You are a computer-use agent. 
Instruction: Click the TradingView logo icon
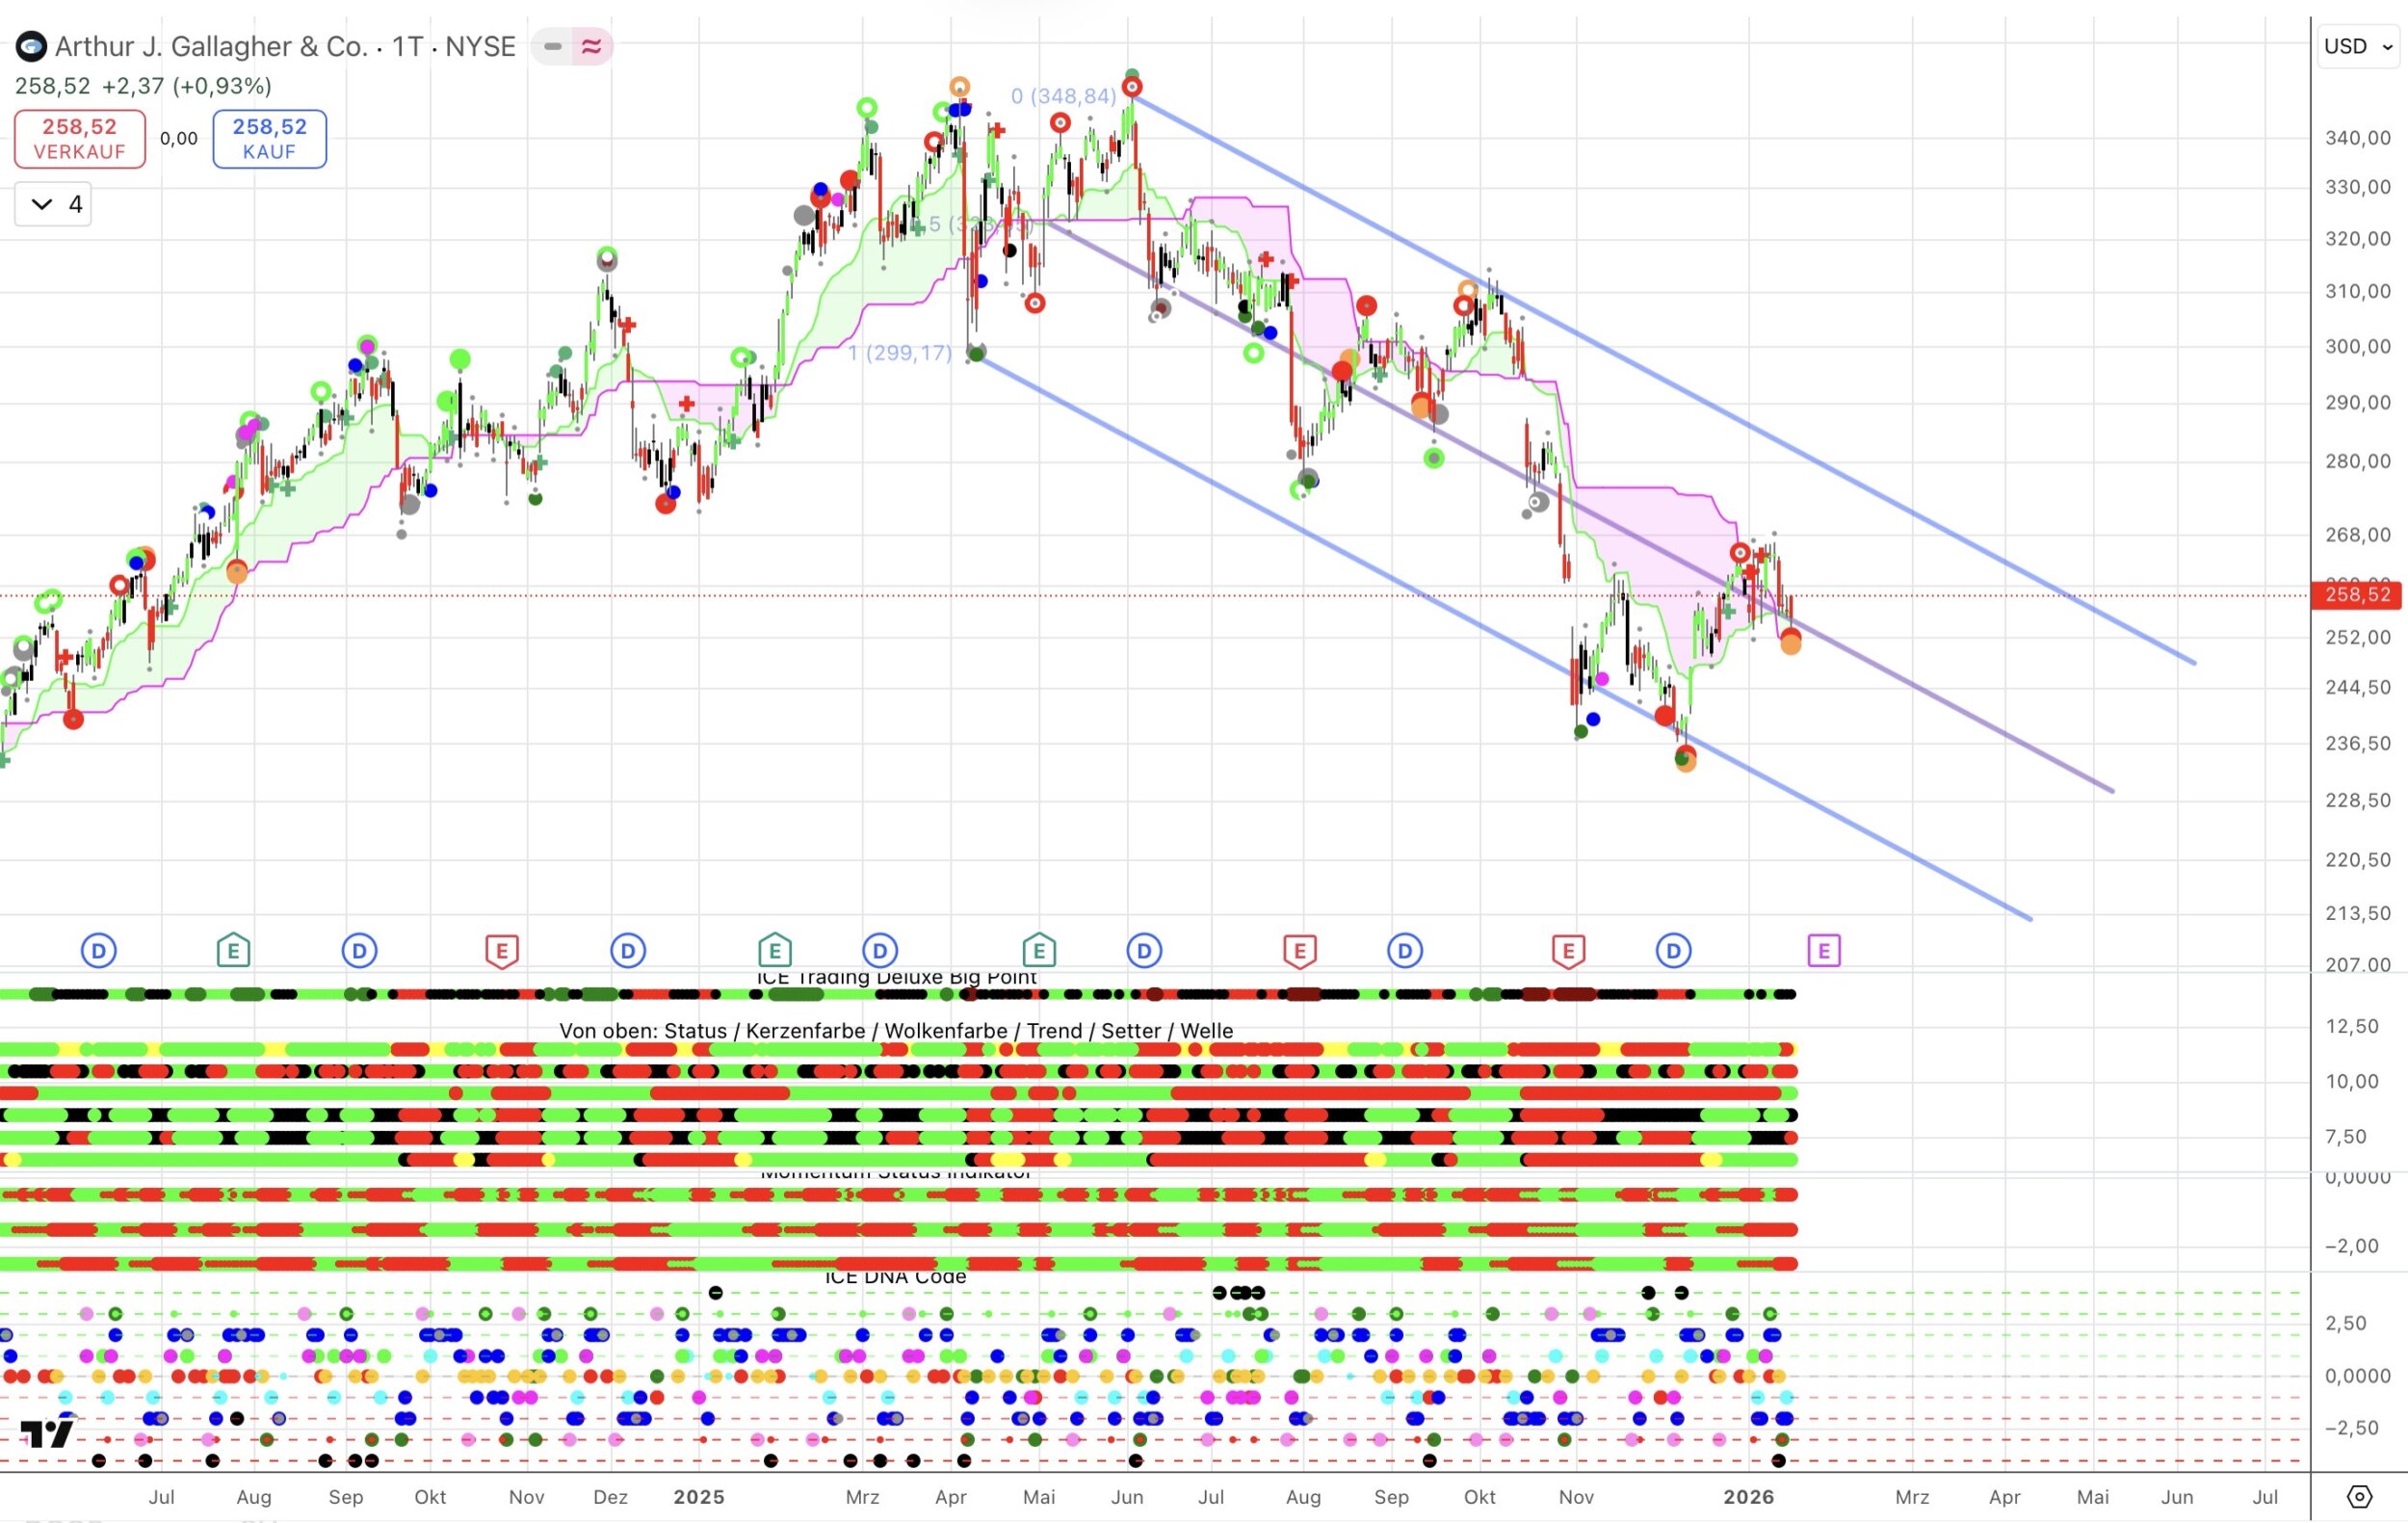pyautogui.click(x=47, y=1433)
